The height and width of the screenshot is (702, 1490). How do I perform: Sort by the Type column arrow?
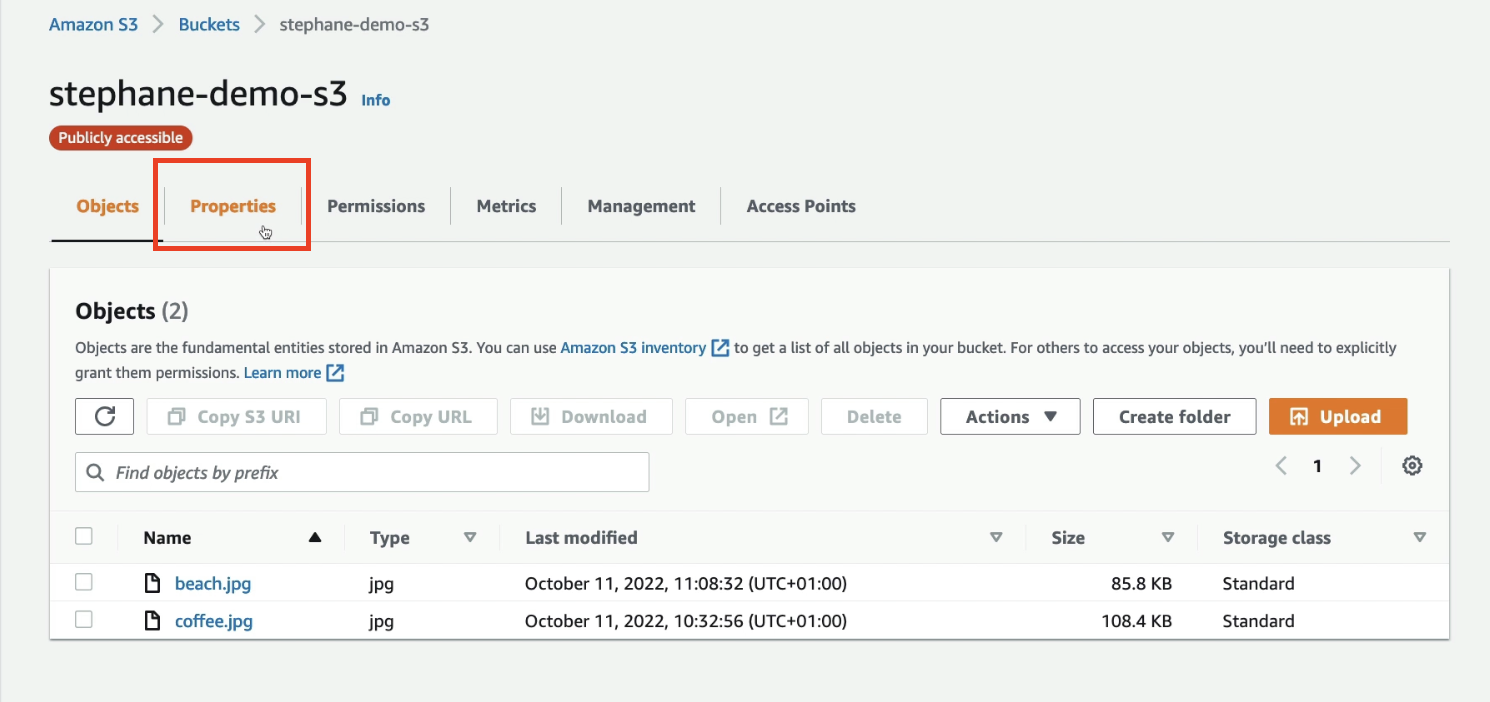[470, 538]
